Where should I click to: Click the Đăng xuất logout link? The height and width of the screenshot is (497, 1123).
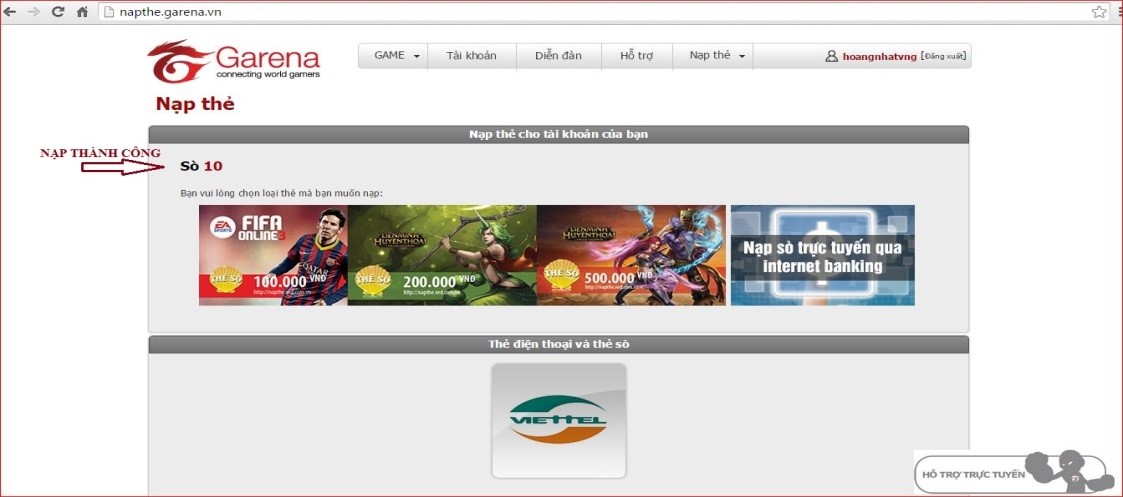coord(943,56)
